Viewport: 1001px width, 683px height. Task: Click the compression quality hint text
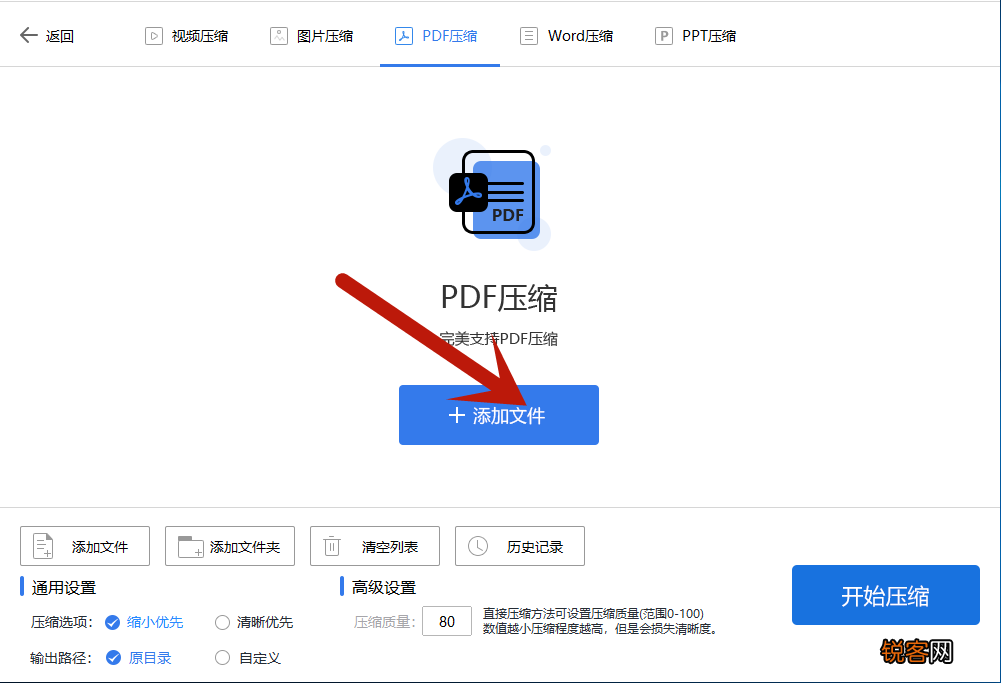601,621
